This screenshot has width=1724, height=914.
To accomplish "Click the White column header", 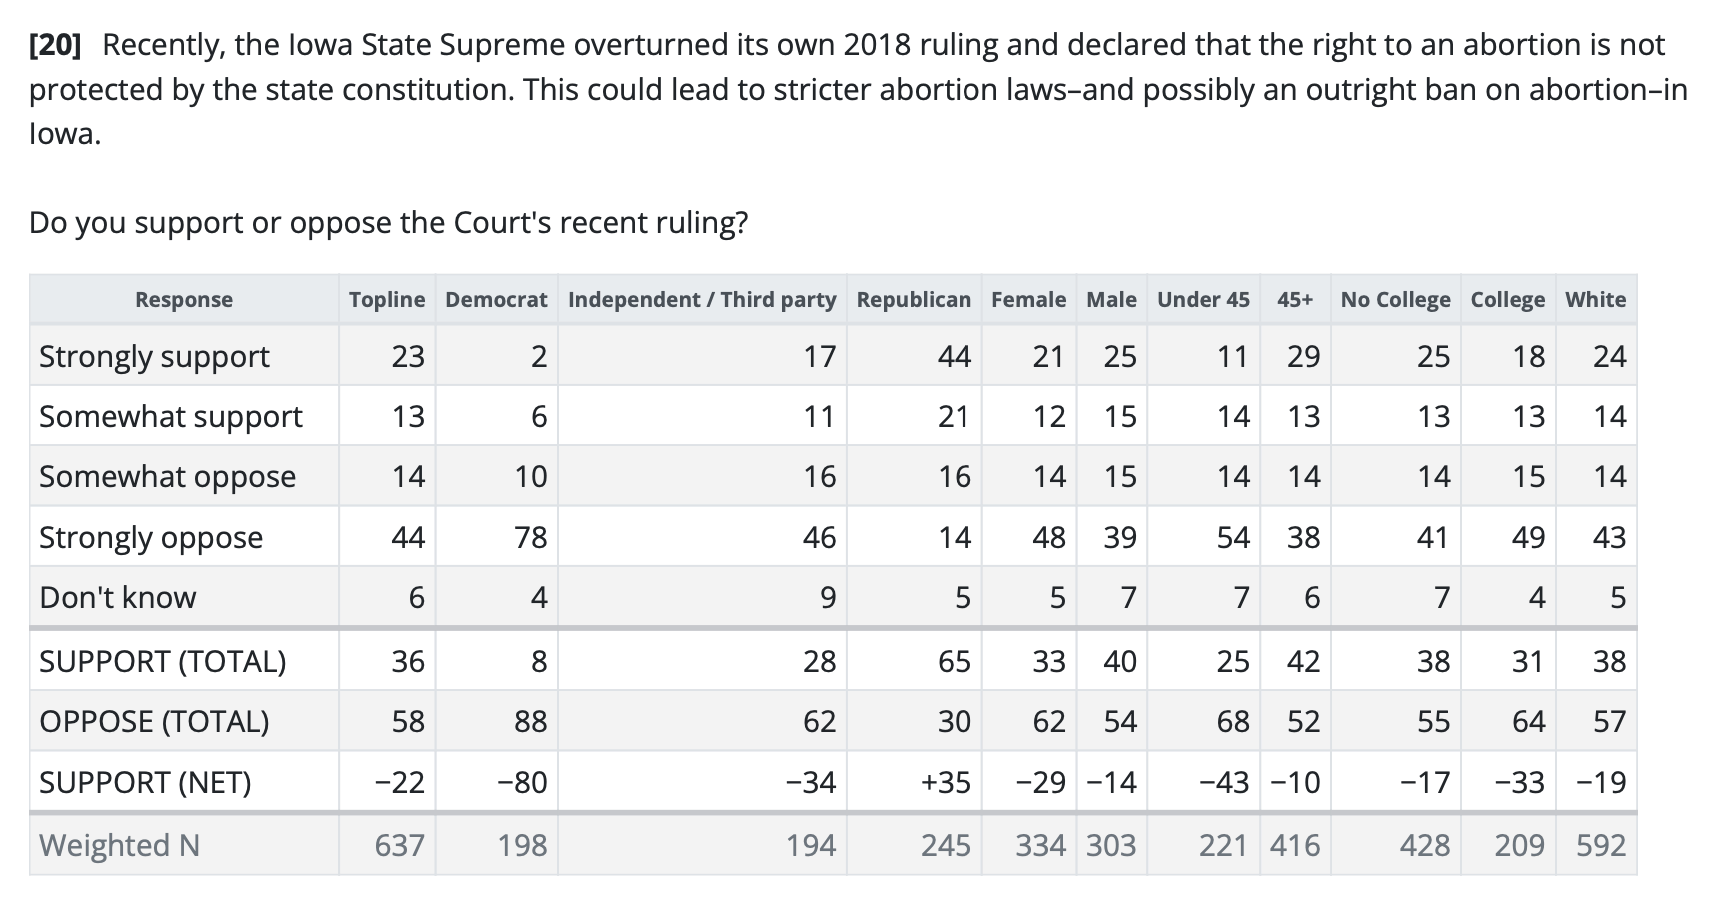I will coord(1595,300).
